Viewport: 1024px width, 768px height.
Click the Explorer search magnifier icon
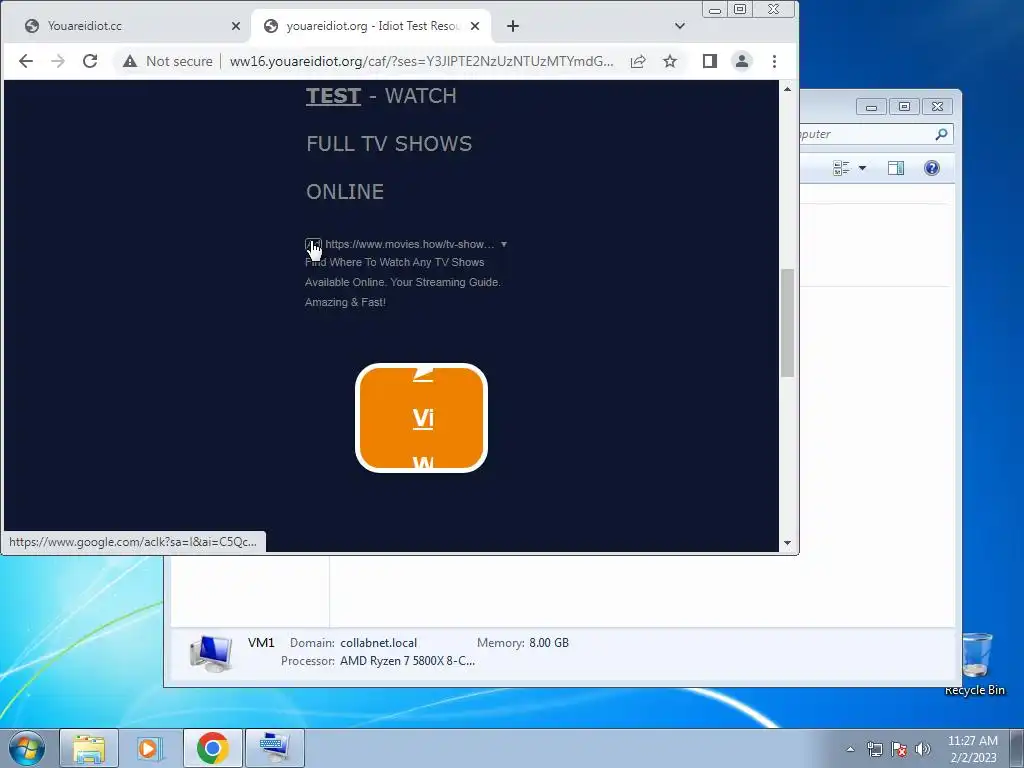click(941, 134)
